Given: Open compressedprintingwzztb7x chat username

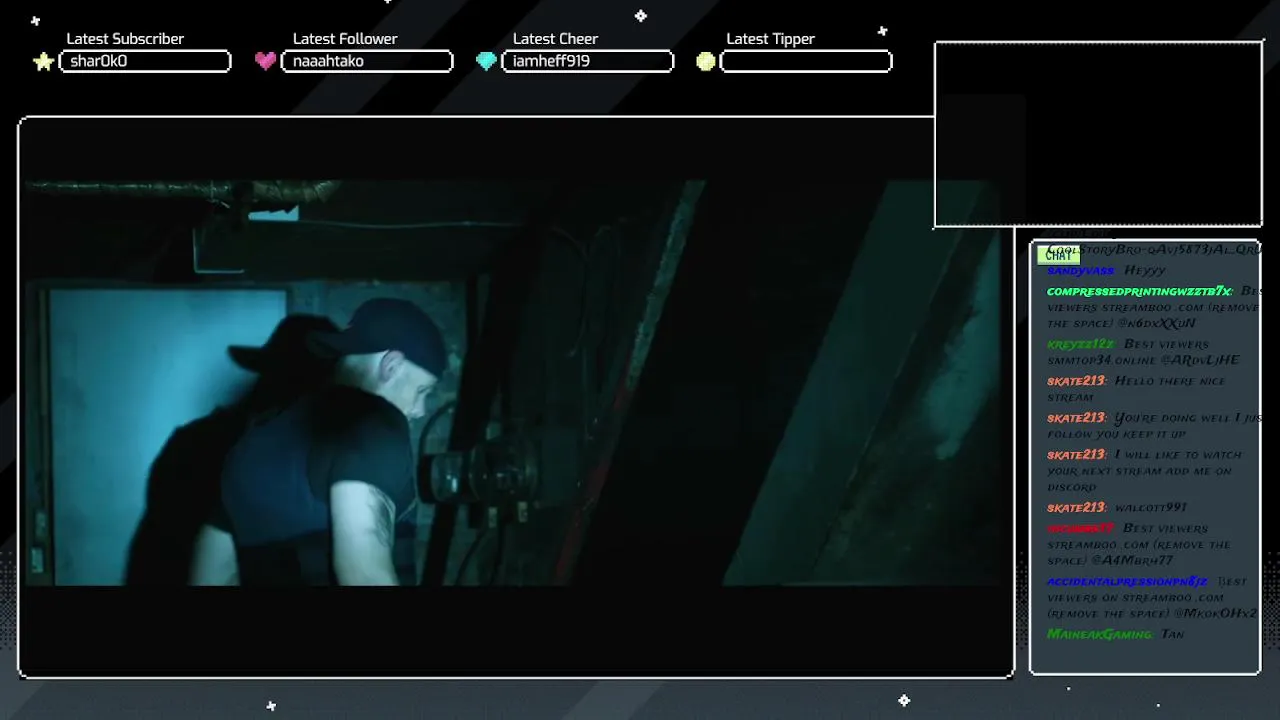Looking at the screenshot, I should click(1139, 291).
